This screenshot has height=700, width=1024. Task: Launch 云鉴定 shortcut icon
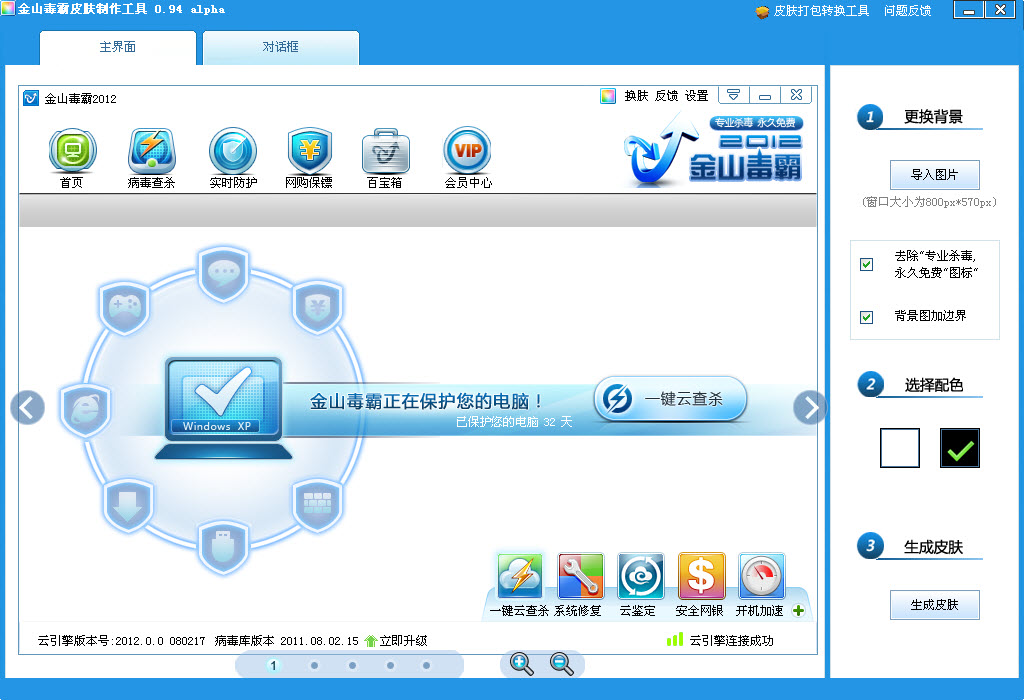coord(641,576)
